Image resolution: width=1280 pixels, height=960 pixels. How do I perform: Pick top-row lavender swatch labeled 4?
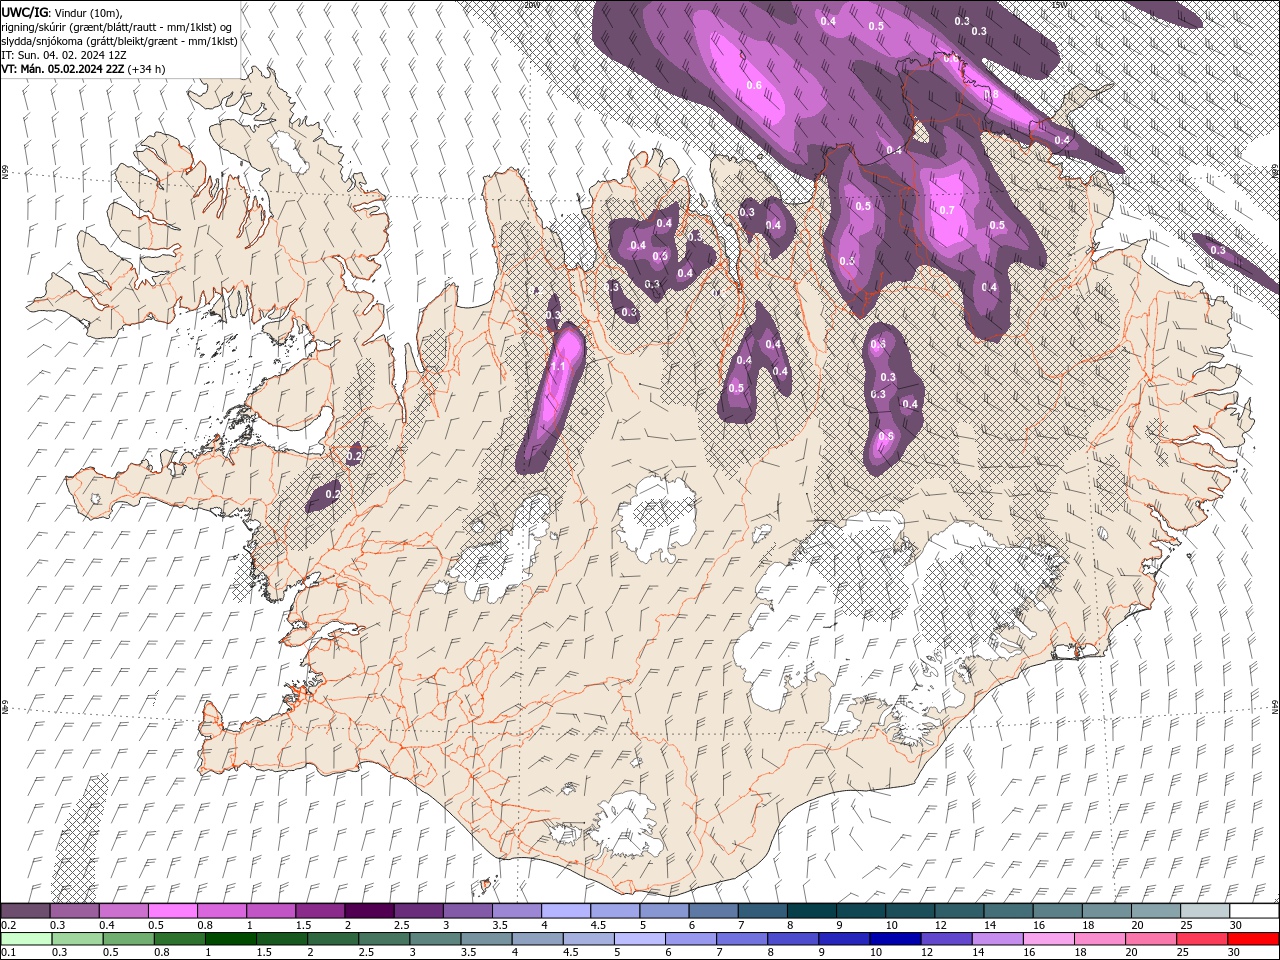[565, 910]
